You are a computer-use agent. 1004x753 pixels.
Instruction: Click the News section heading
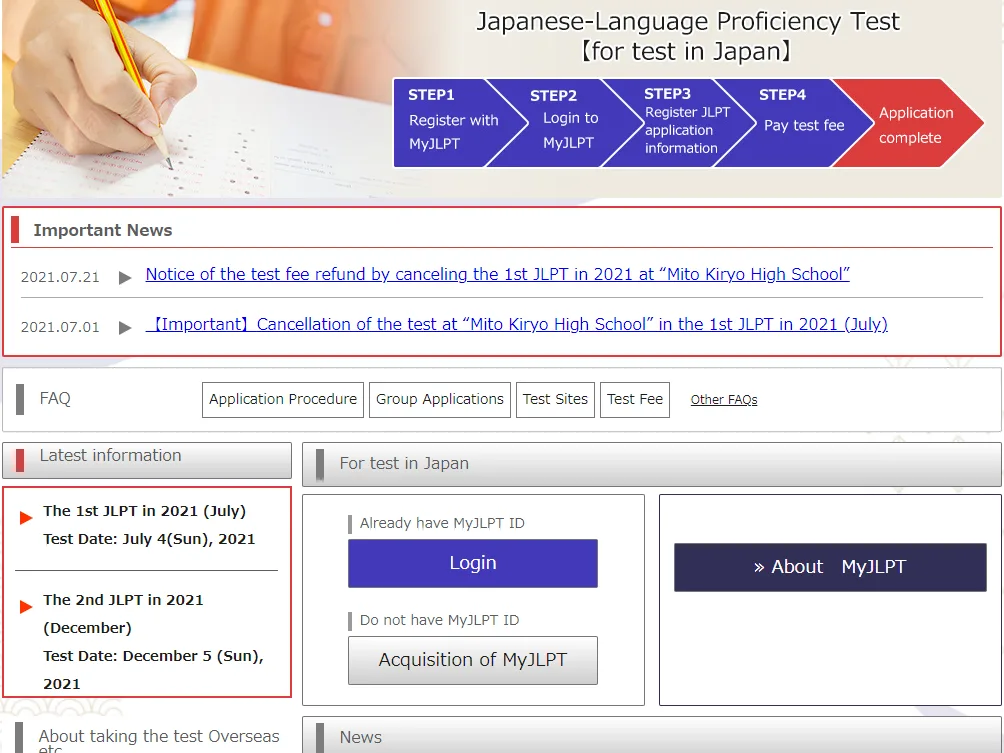(x=652, y=735)
